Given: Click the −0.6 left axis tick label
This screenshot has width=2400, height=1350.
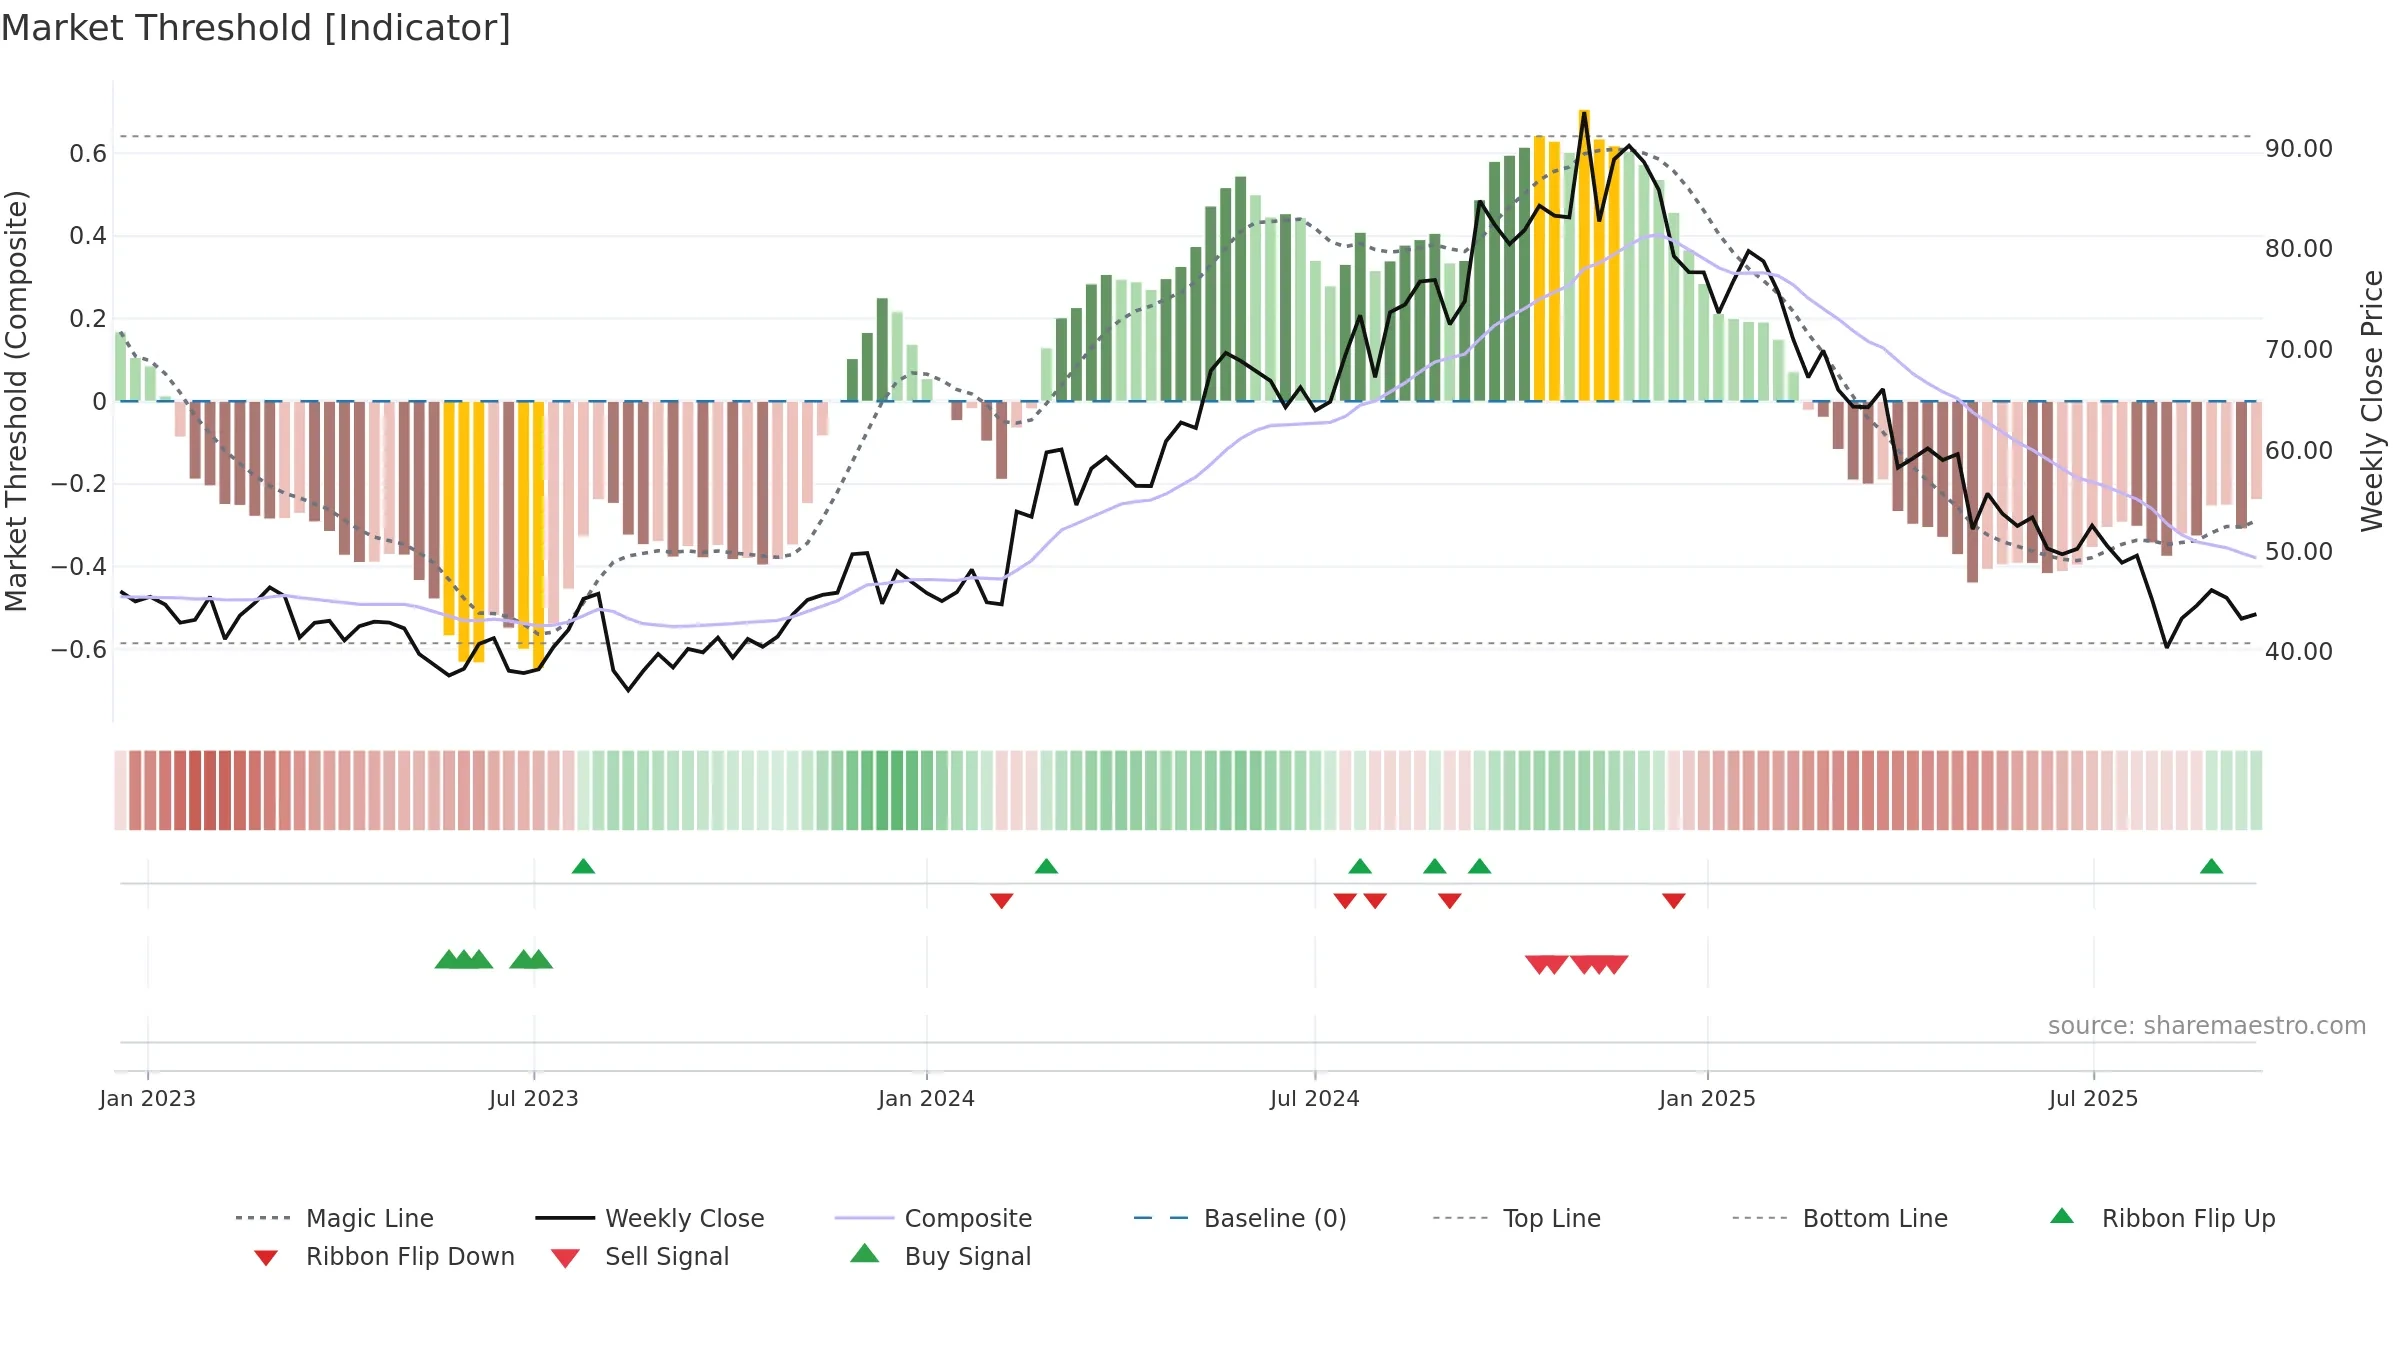Looking at the screenshot, I should click(x=79, y=649).
